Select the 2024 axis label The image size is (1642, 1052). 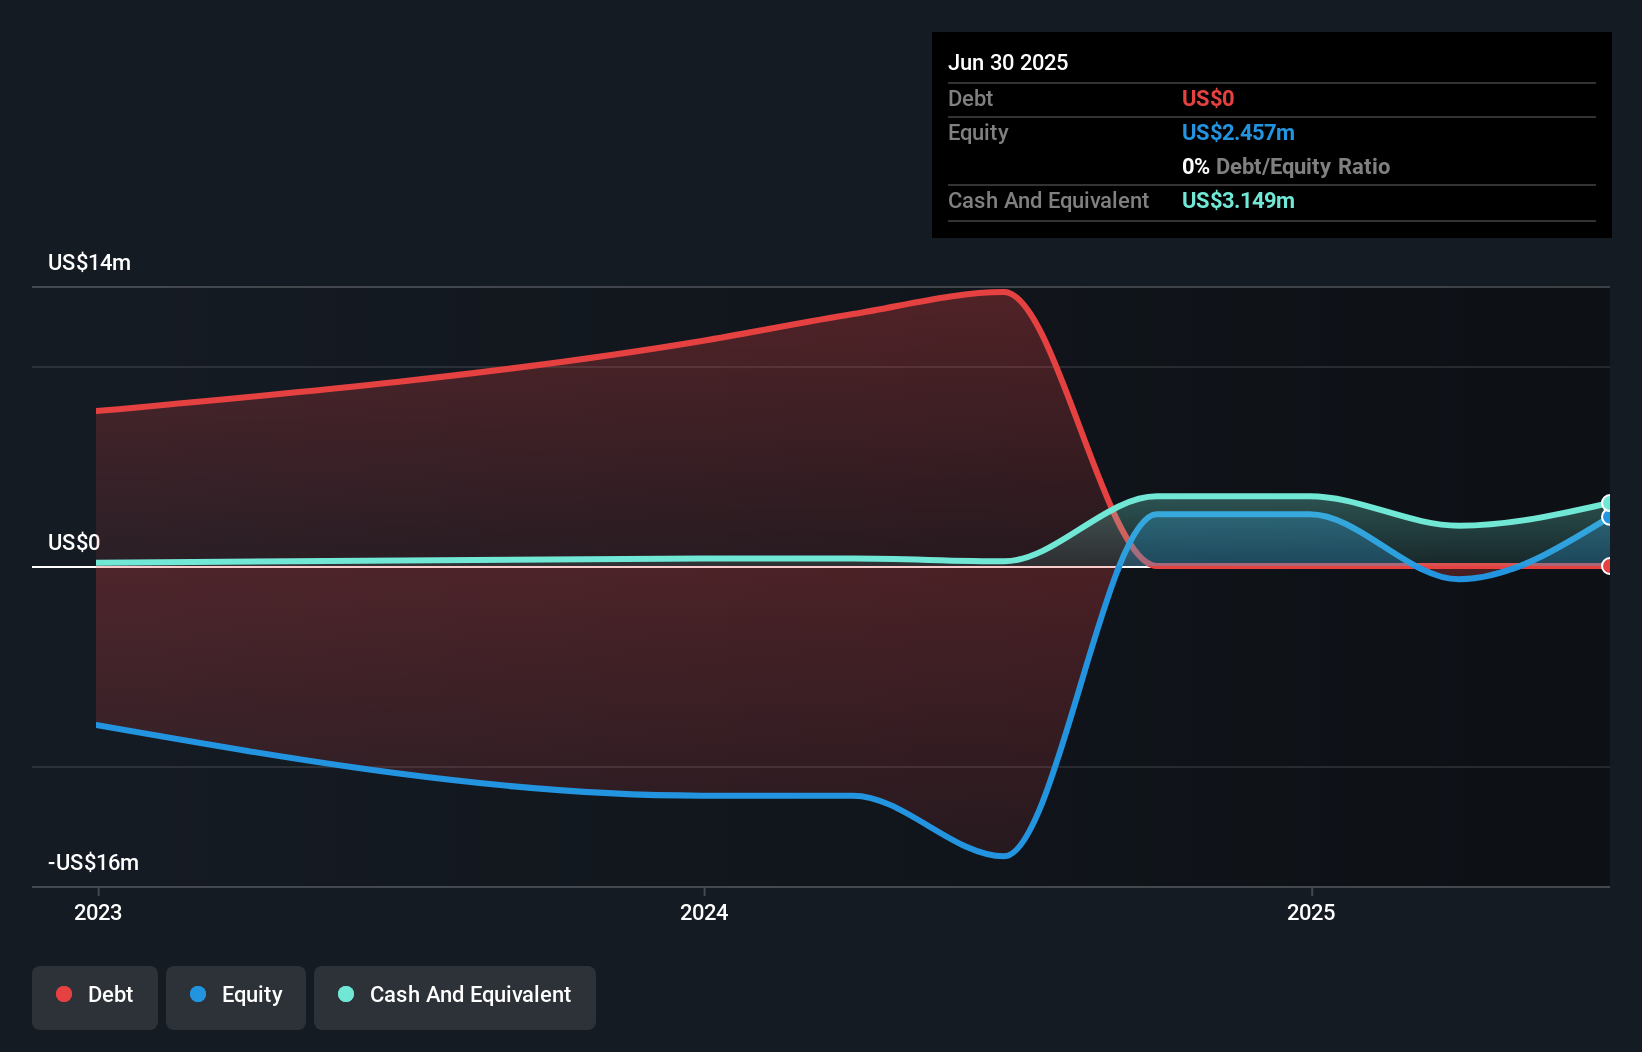point(704,912)
